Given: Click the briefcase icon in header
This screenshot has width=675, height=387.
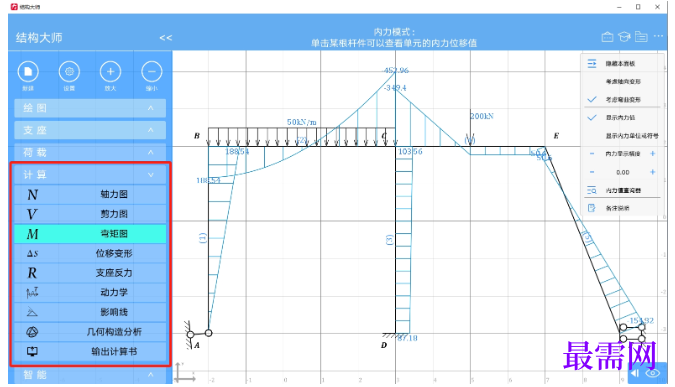Looking at the screenshot, I should 607,37.
